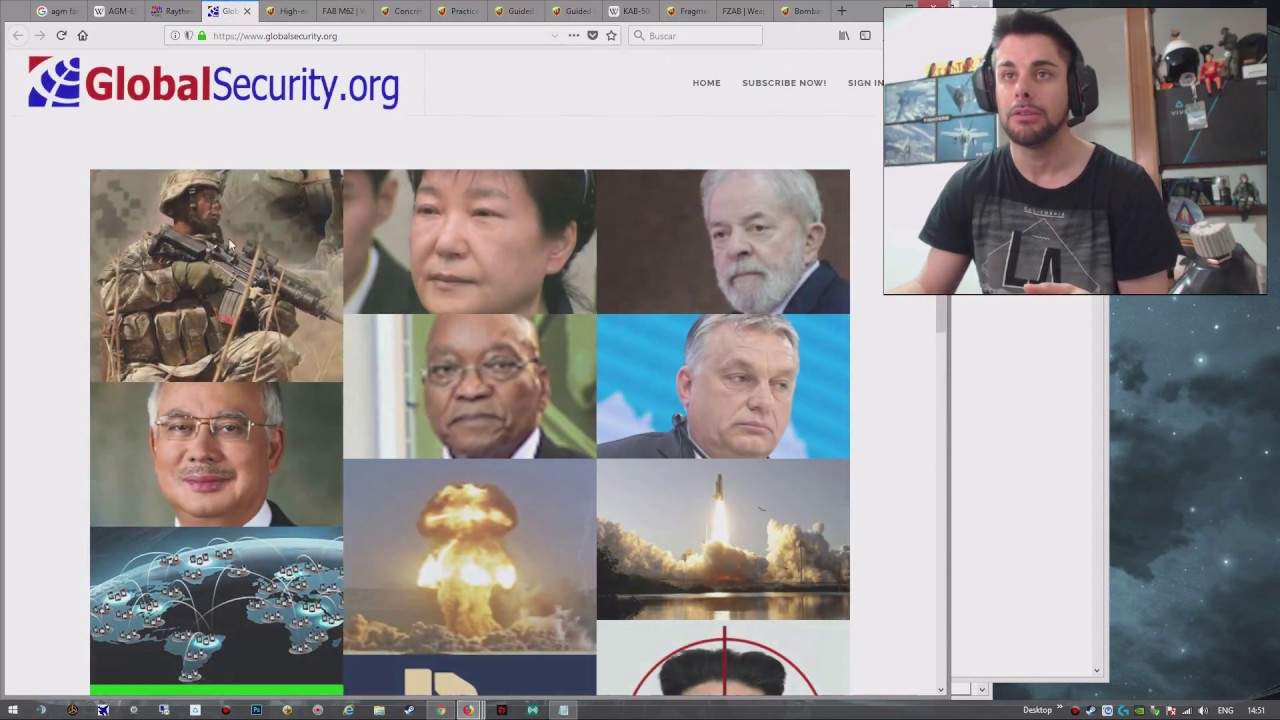Open the 14:51 taskbar clock
Screen dimensions: 1280x720
[1256, 711]
